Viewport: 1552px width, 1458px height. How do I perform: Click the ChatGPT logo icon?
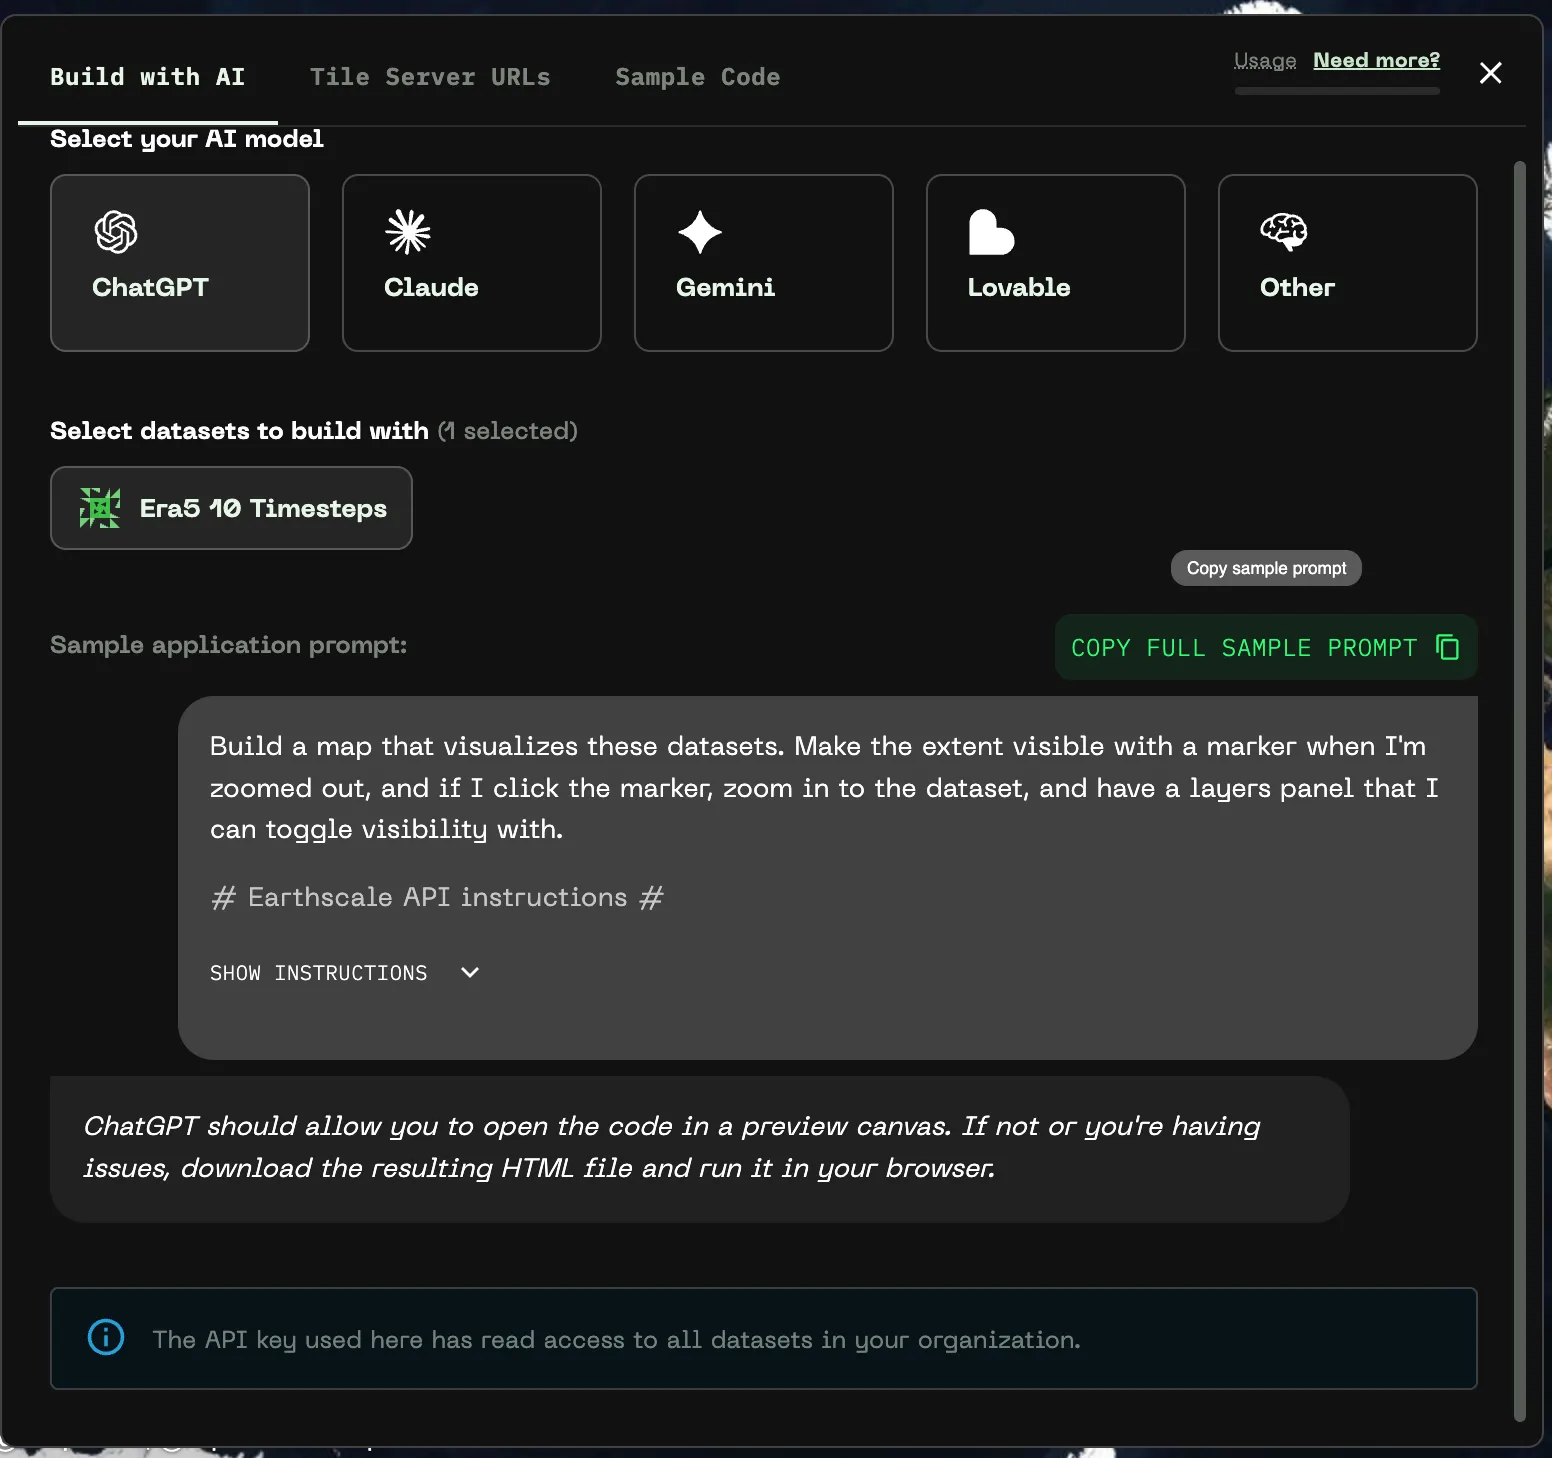[116, 232]
